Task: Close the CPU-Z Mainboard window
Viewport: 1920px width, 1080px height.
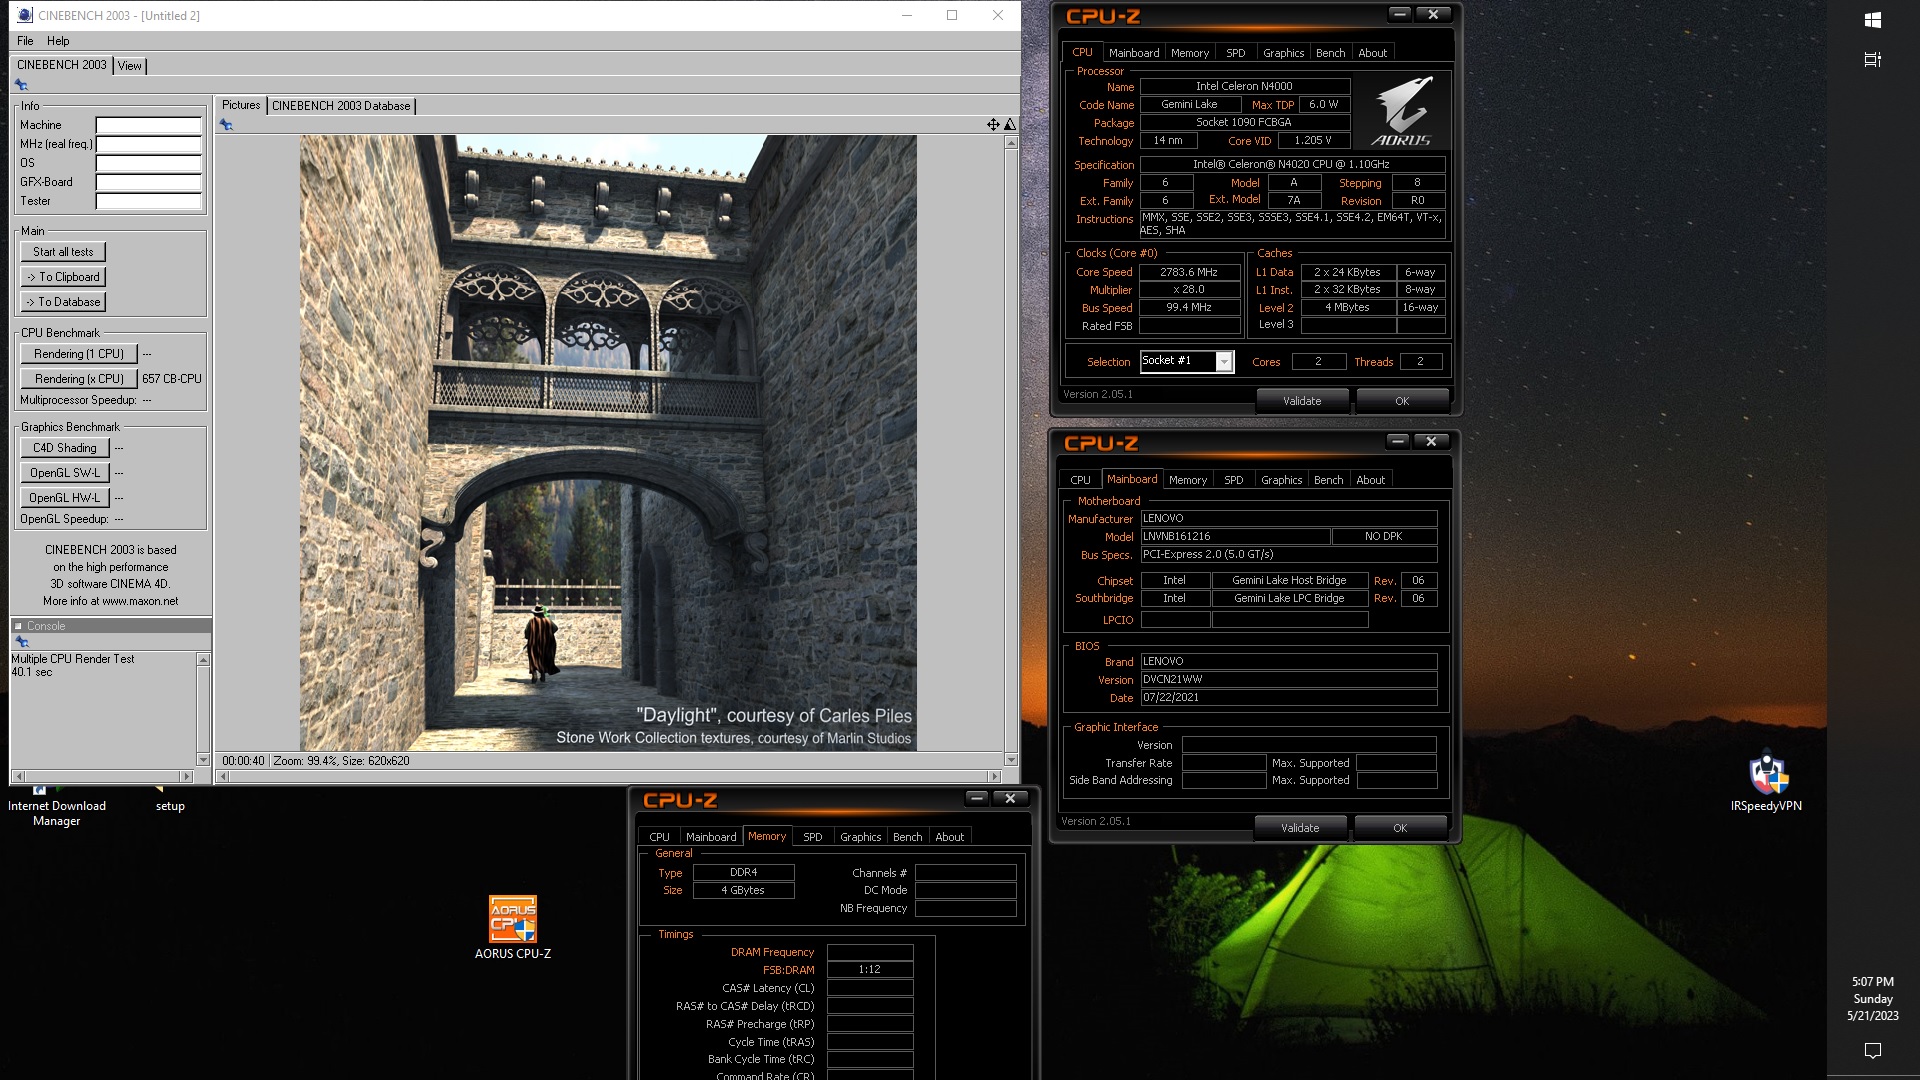Action: coord(1431,441)
